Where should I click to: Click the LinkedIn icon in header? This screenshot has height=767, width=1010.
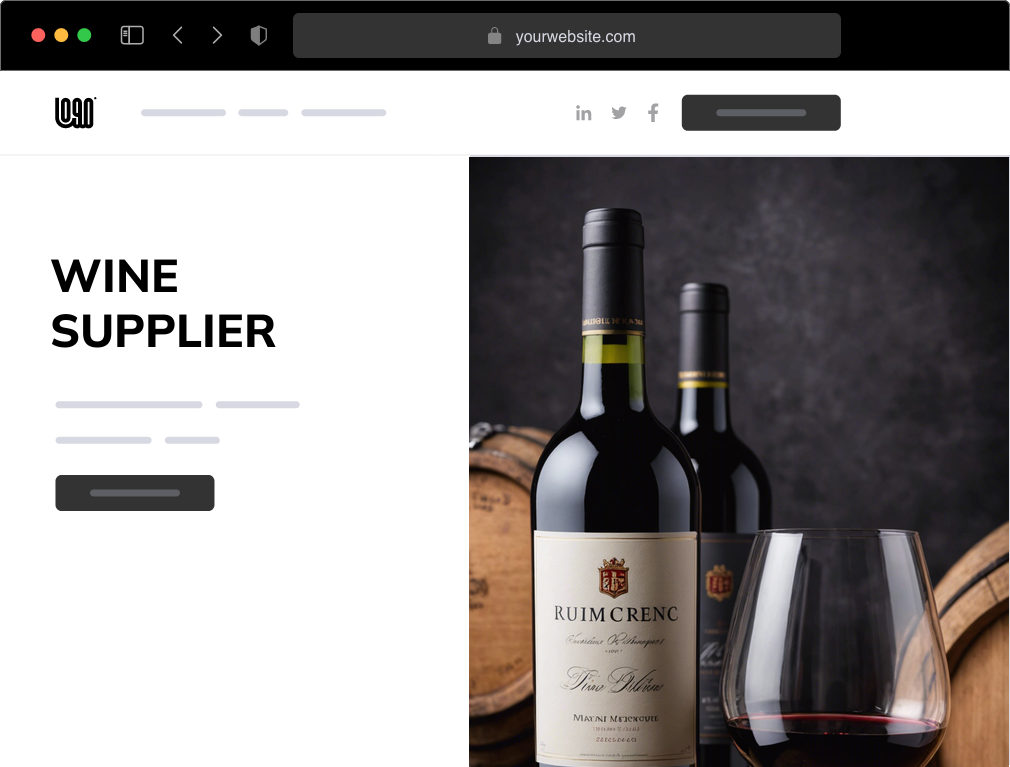[584, 113]
